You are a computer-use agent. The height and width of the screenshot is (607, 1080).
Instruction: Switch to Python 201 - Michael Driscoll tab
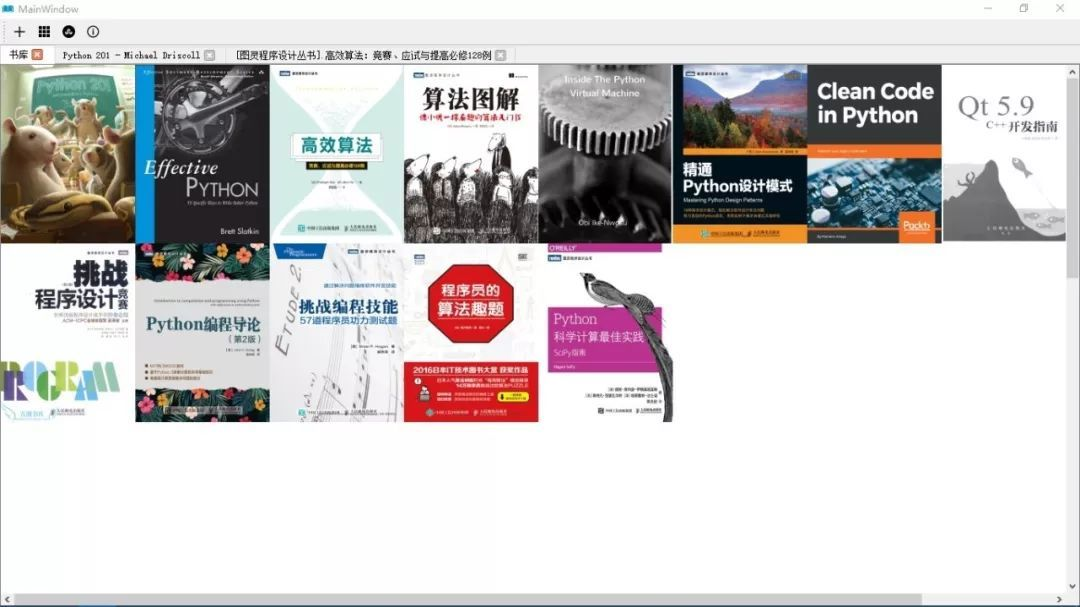point(131,55)
